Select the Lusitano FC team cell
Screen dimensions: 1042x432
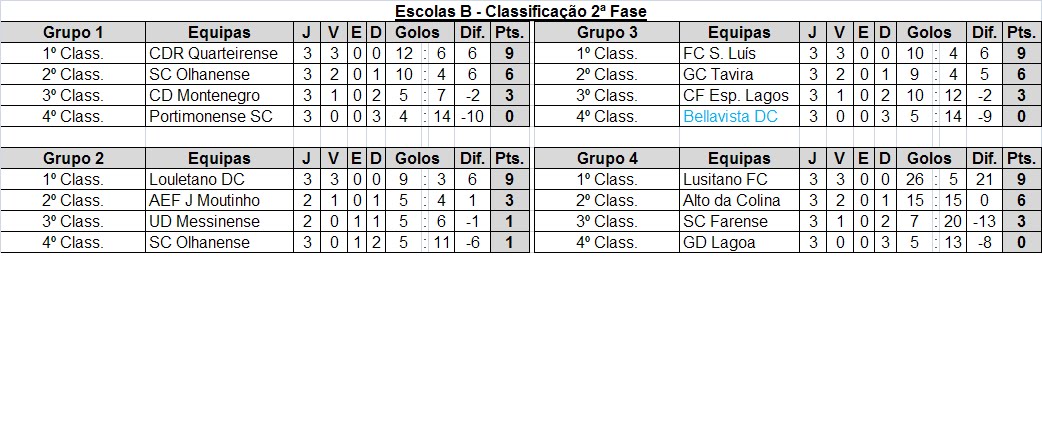(739, 179)
